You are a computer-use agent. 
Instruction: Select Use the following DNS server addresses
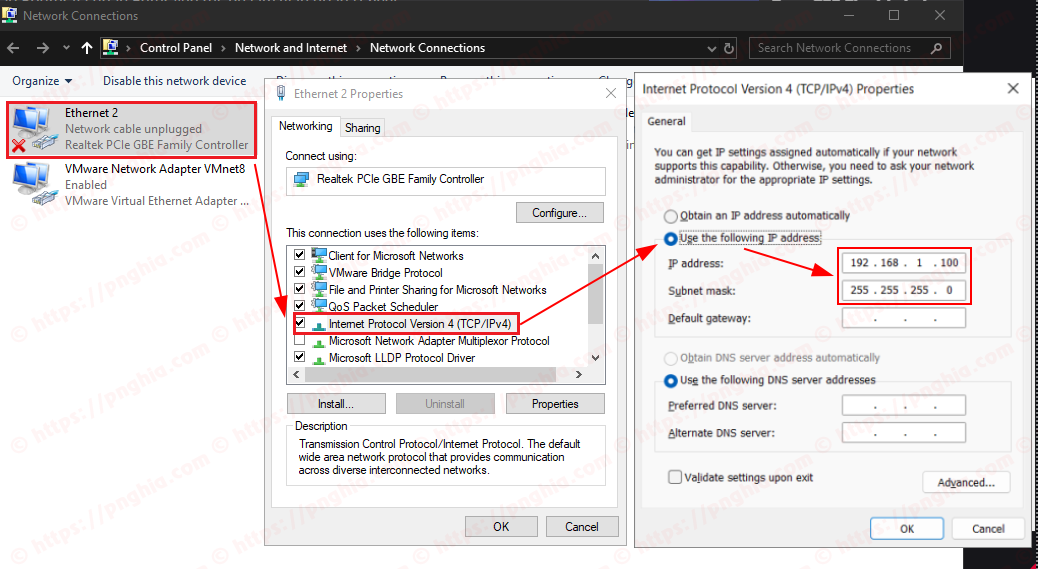[671, 380]
